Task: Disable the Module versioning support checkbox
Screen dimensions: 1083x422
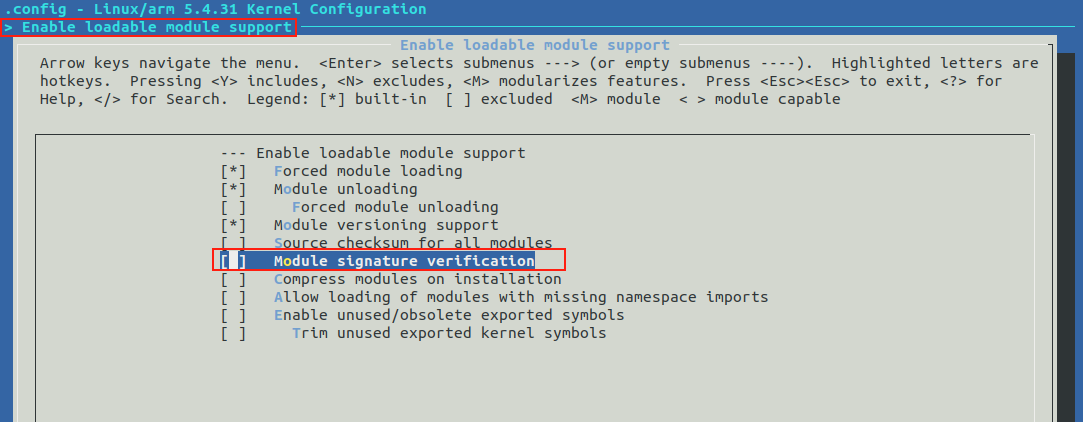Action: 233,225
